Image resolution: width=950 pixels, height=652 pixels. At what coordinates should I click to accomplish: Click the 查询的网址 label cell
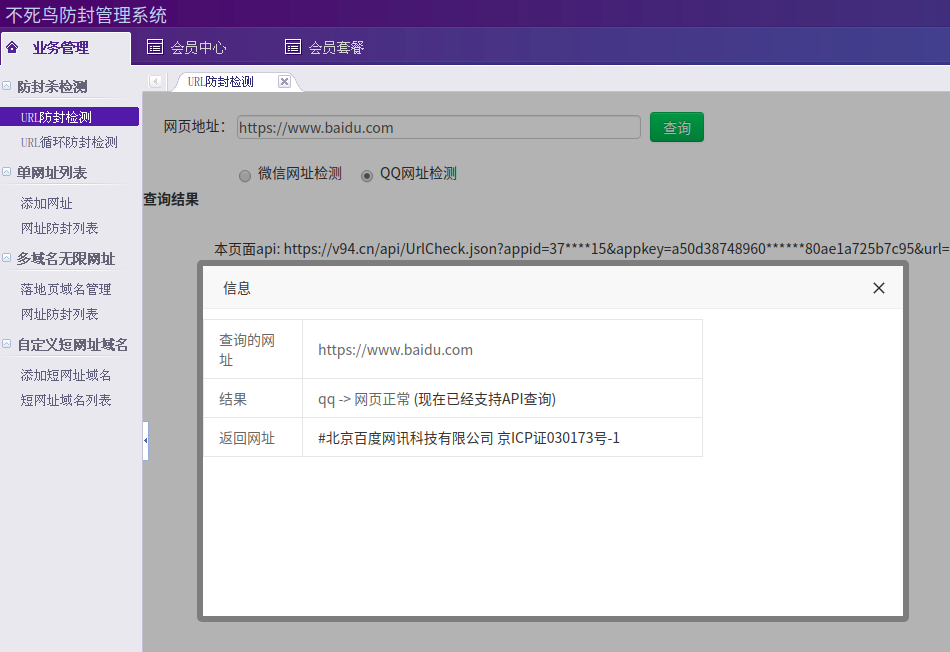(x=253, y=350)
